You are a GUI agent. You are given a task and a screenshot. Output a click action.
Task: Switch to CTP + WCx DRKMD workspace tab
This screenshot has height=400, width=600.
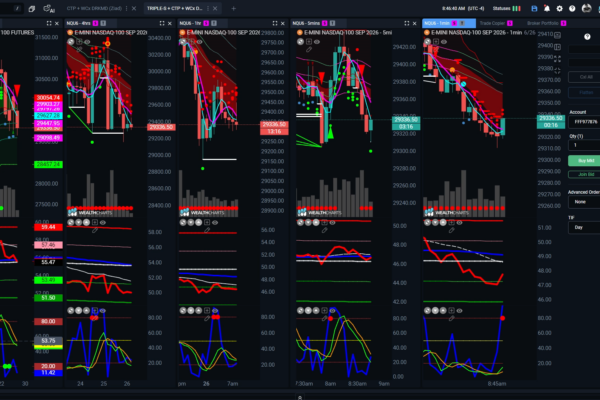(x=94, y=8)
